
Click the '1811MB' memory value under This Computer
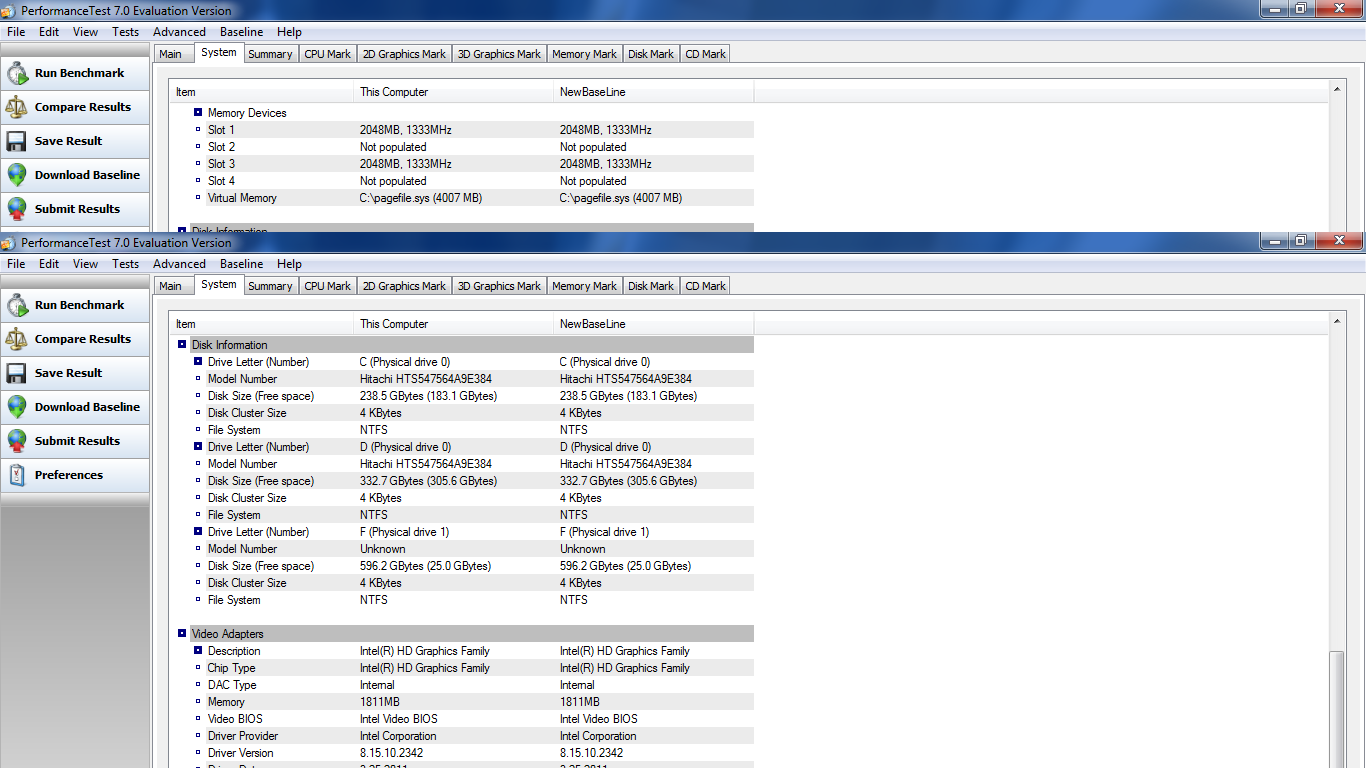point(380,702)
